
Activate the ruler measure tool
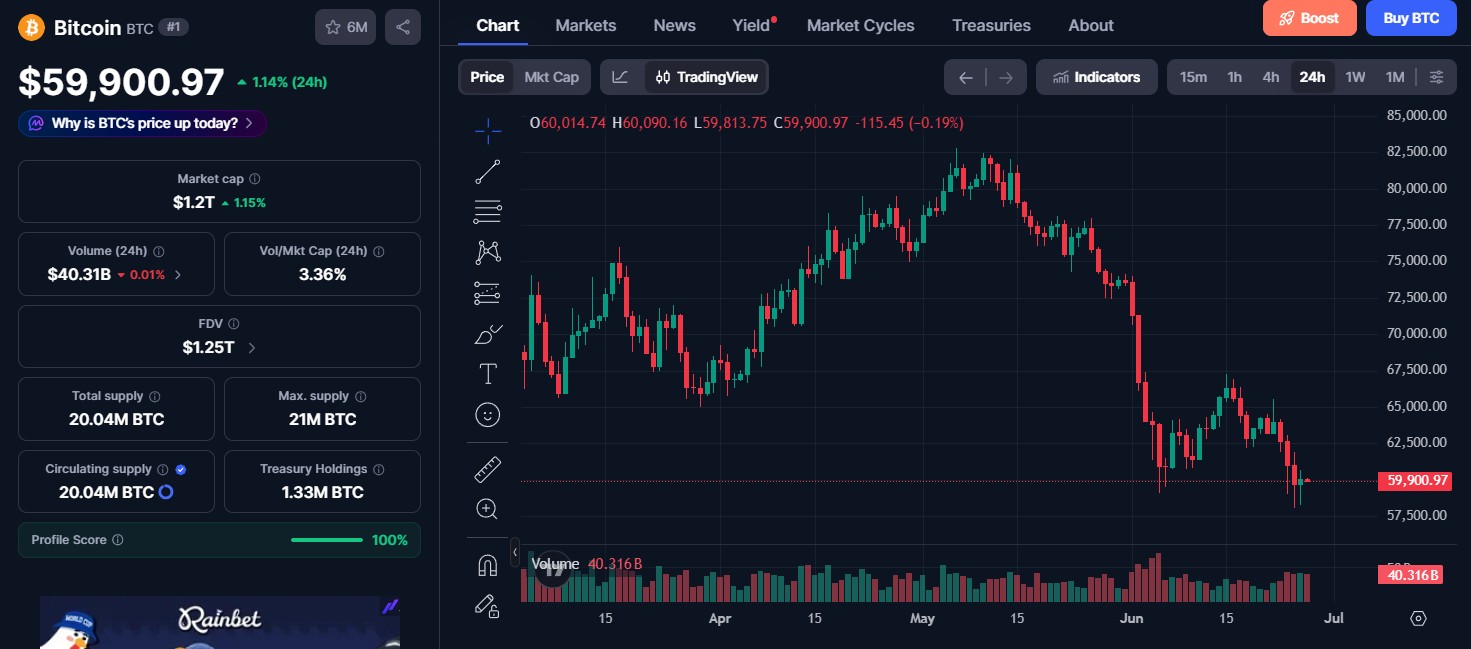(488, 468)
